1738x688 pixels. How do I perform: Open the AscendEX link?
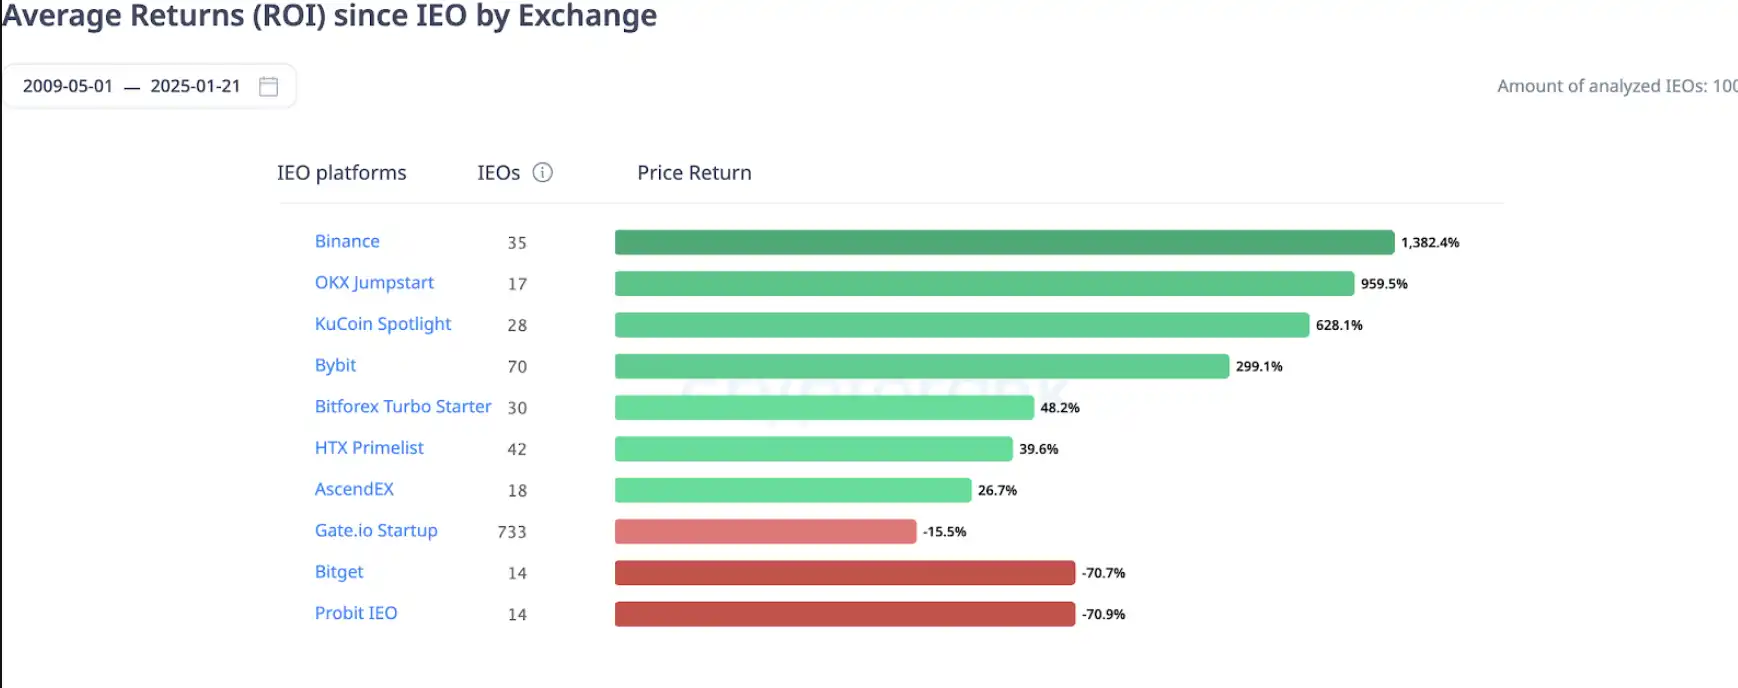354,489
